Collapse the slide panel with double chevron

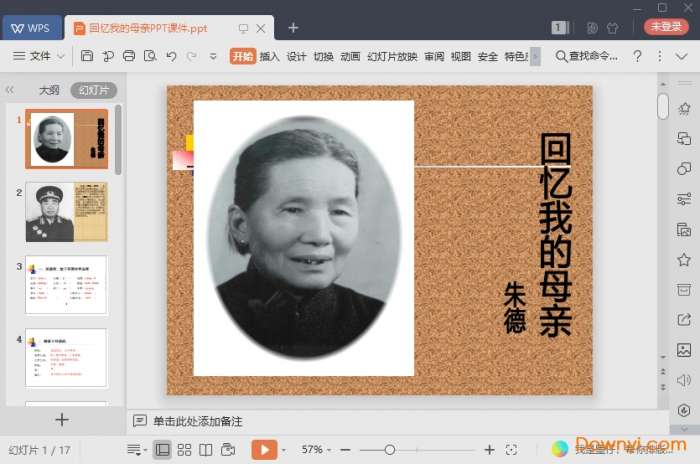[10, 90]
